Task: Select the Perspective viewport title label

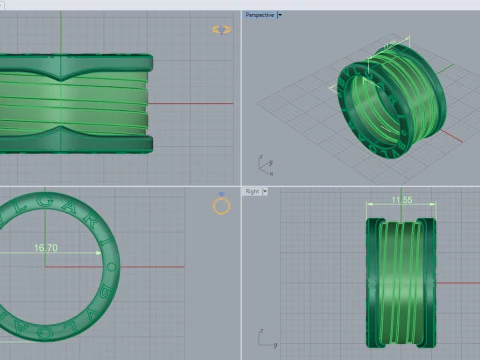Action: (x=260, y=15)
